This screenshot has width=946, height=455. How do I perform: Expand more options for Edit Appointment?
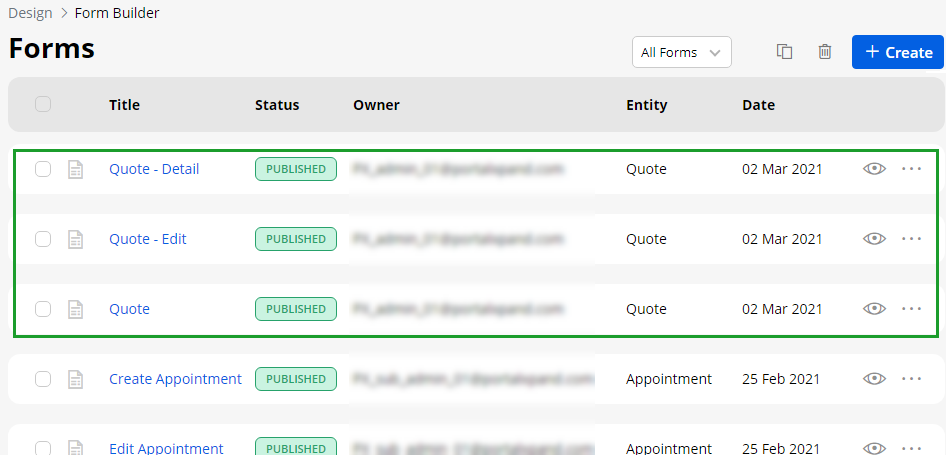[911, 448]
